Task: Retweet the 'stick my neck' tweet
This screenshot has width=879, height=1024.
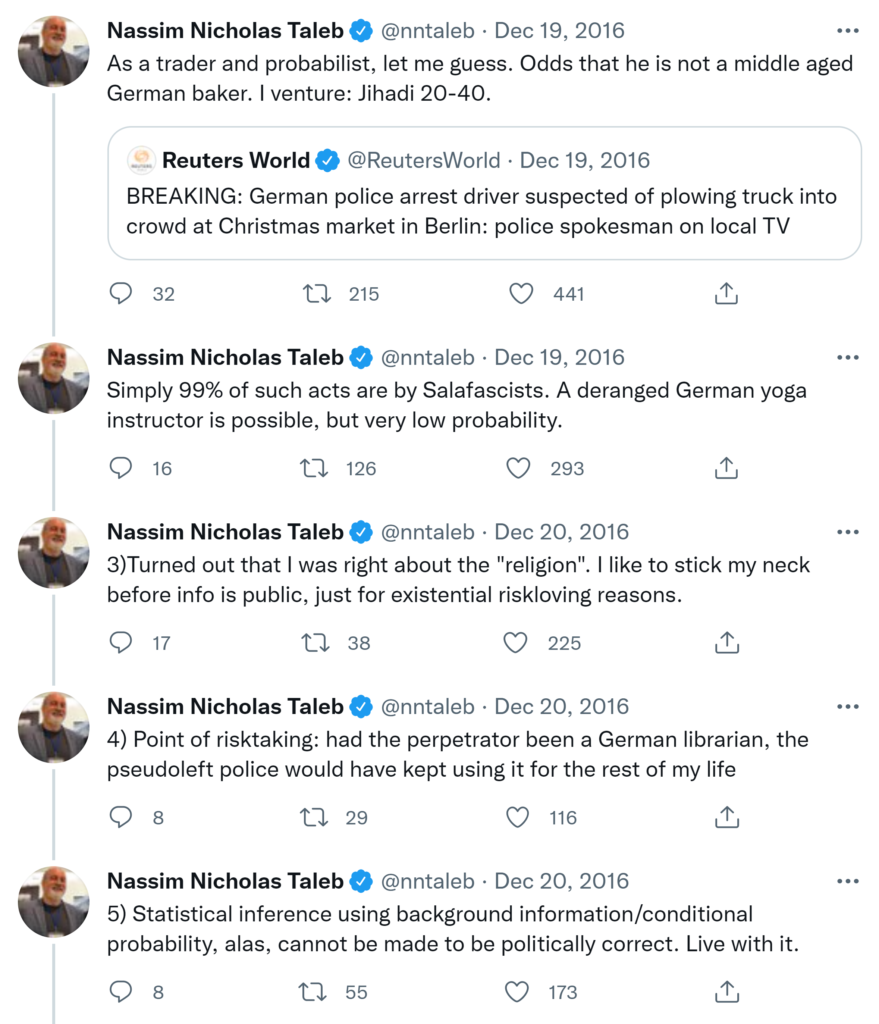Action: (315, 643)
